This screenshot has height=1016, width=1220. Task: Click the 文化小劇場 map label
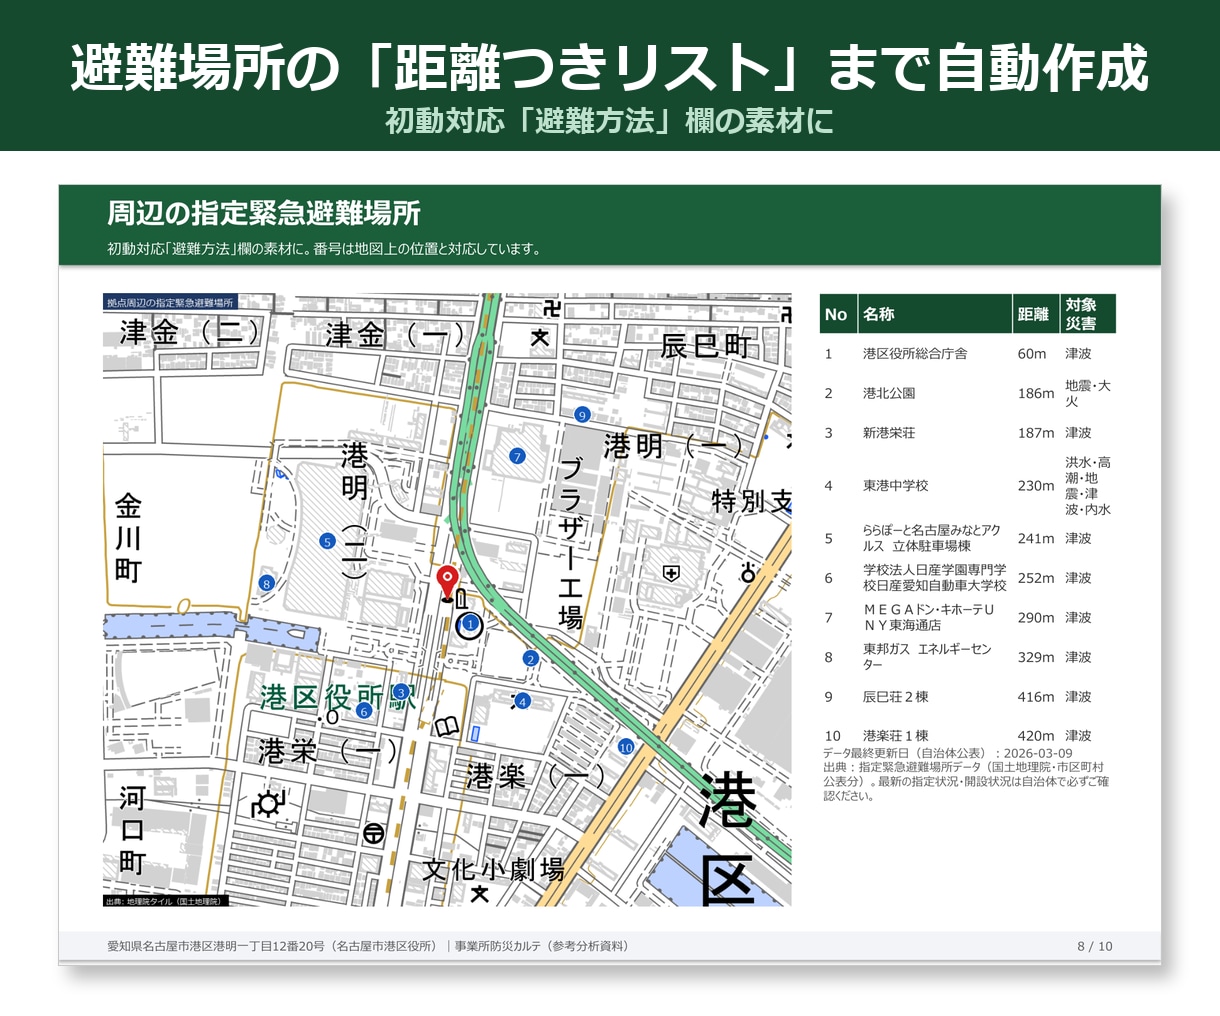[x=493, y=870]
